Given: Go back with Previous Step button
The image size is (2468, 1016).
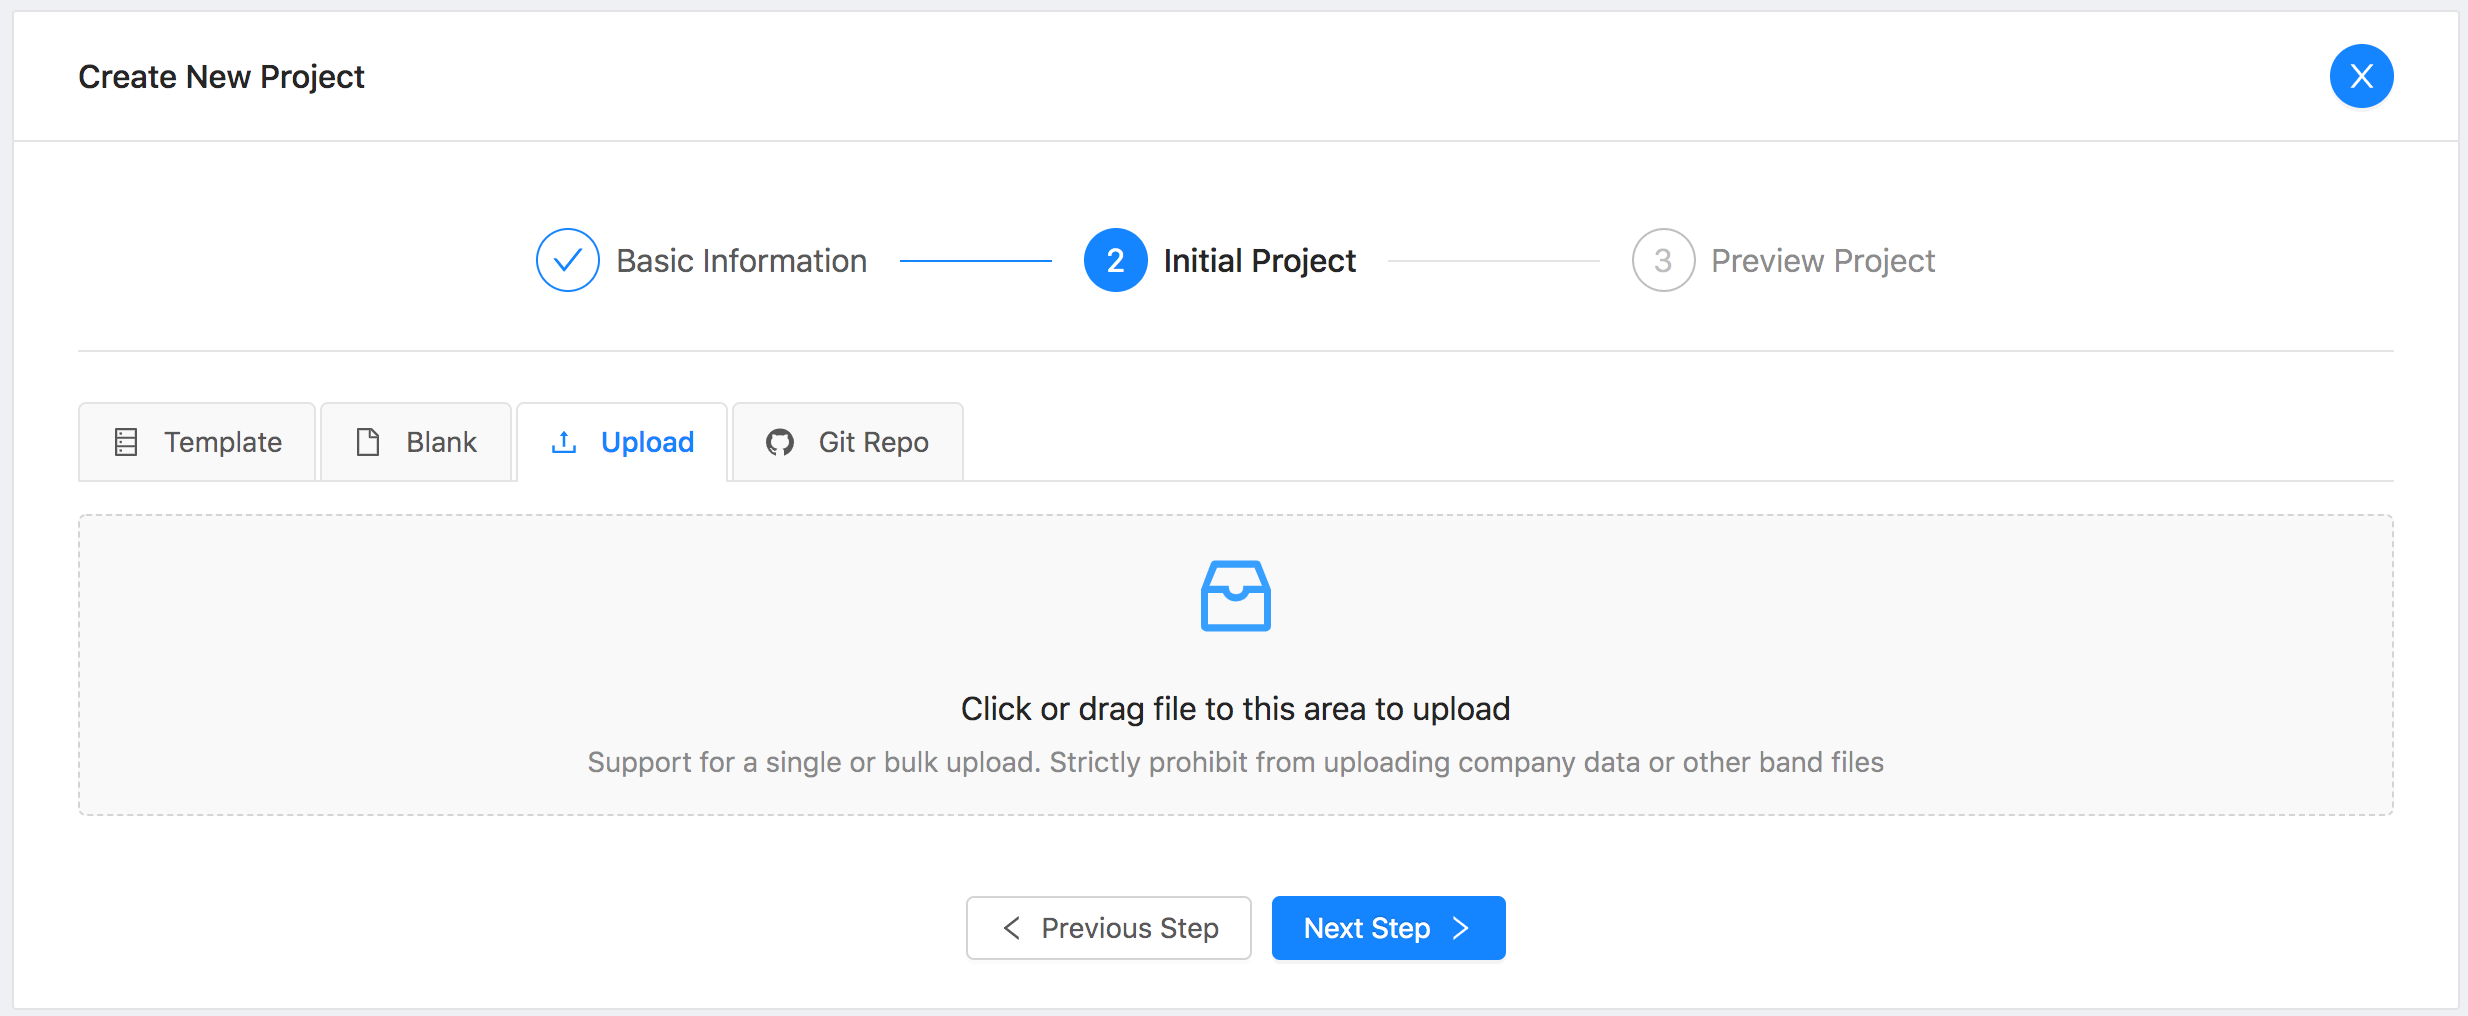Looking at the screenshot, I should coord(1108,928).
